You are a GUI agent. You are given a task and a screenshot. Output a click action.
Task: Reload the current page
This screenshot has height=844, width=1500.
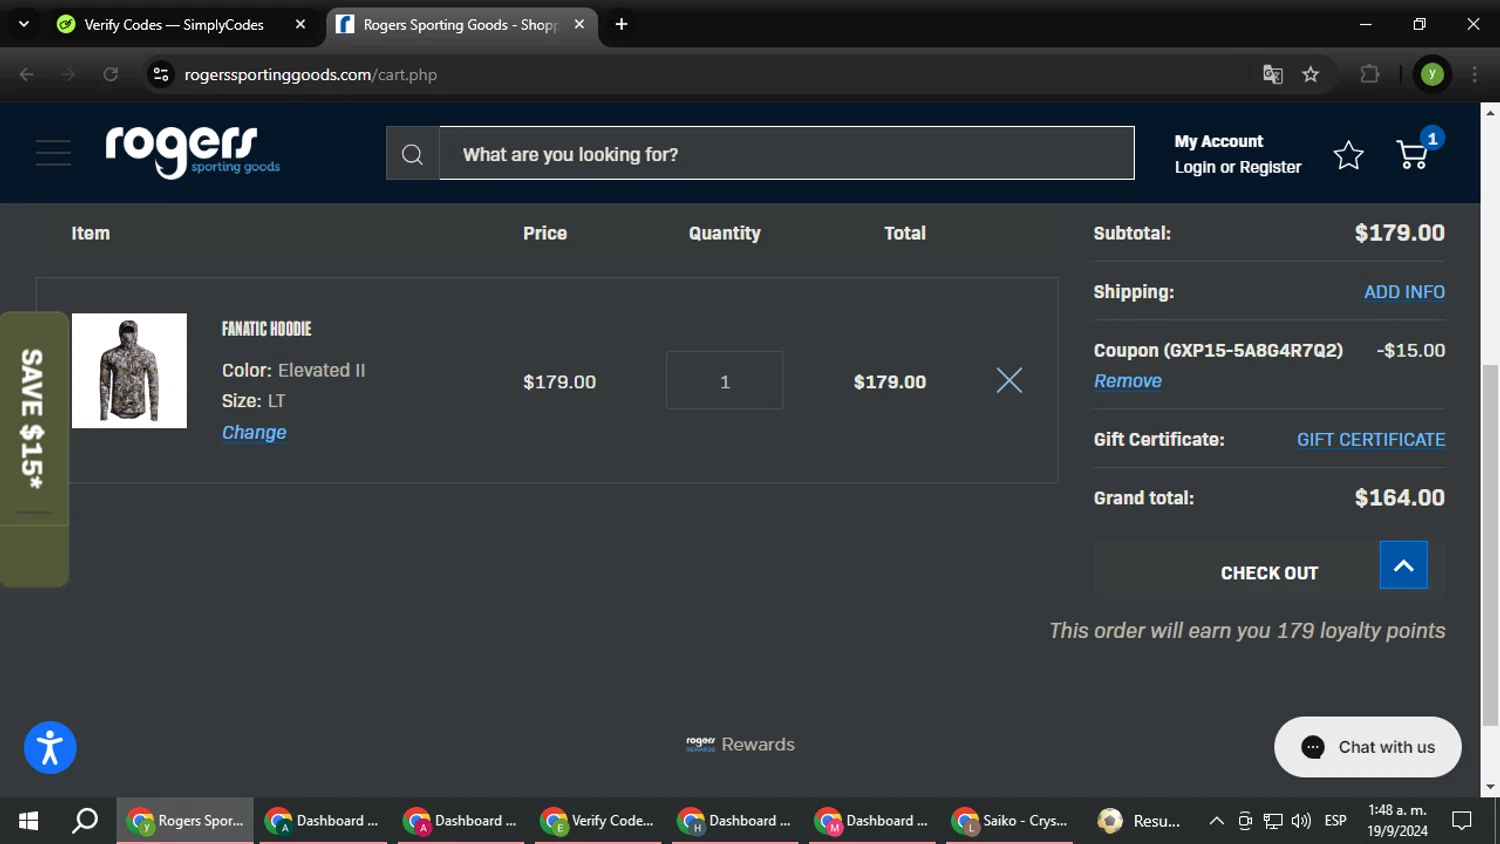pyautogui.click(x=110, y=74)
